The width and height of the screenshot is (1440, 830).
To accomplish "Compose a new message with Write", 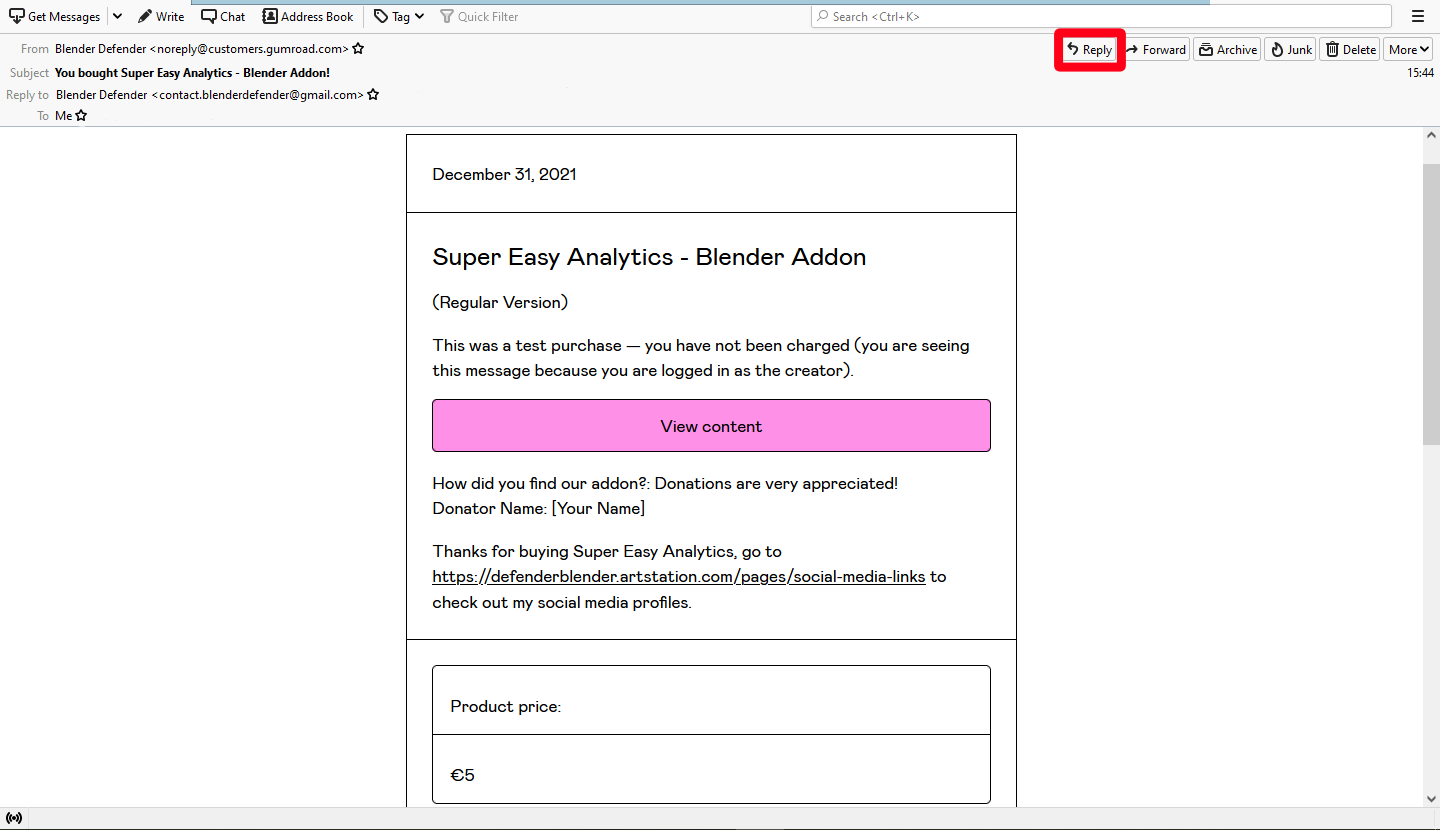I will pos(161,16).
